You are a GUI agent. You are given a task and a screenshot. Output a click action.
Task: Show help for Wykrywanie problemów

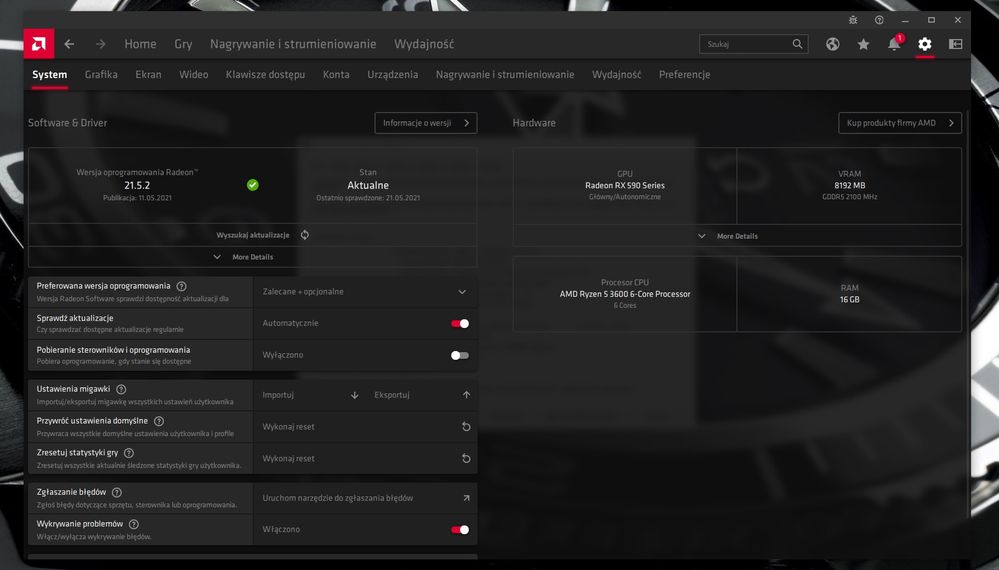point(134,524)
